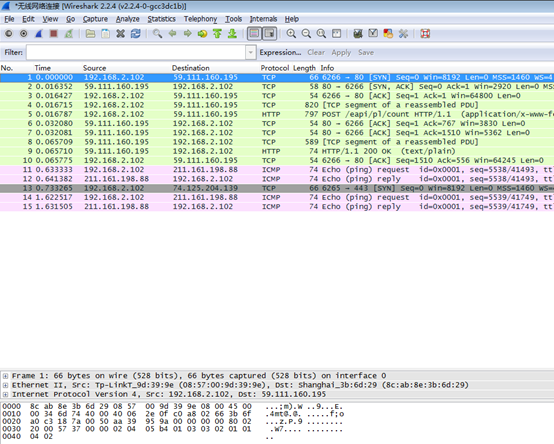Reload this capture file
Image resolution: width=554 pixels, height=444 pixels.
click(x=136, y=34)
